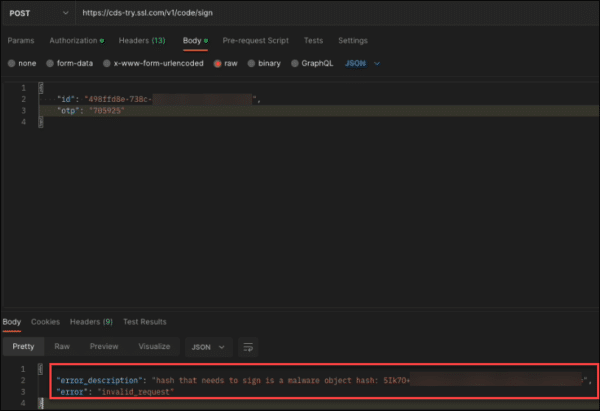The width and height of the screenshot is (600, 411).
Task: Choose the GraphQL body type
Action: tap(297, 63)
